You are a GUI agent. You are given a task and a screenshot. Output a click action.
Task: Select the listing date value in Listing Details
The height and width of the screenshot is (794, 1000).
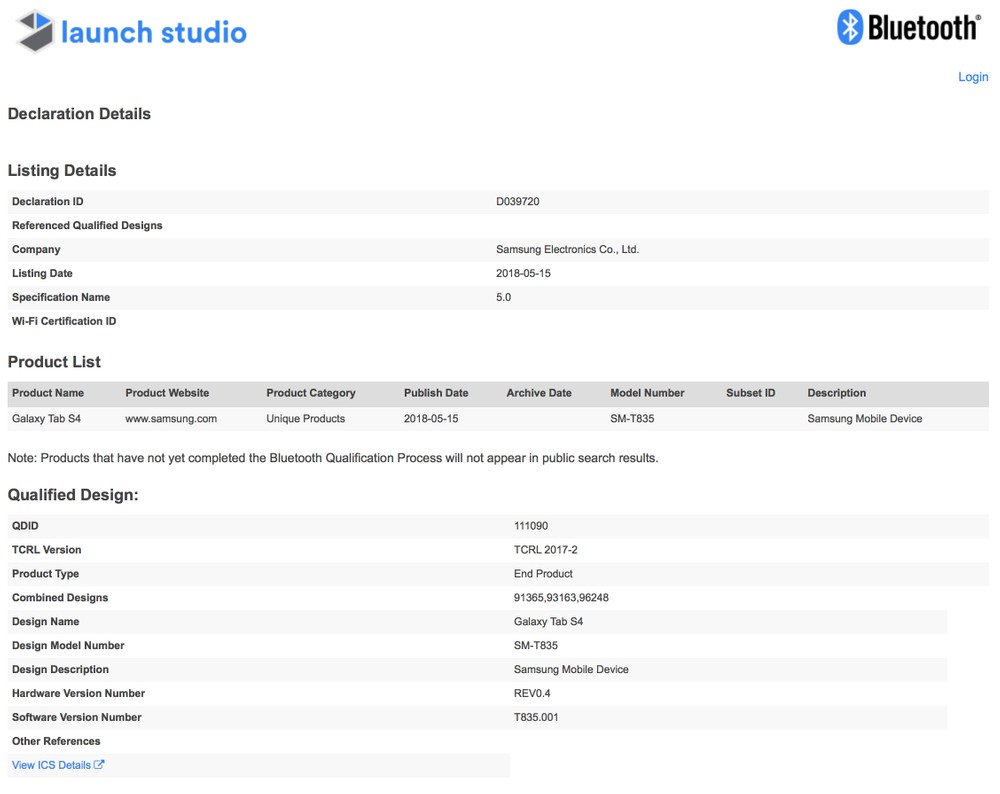[x=523, y=273]
